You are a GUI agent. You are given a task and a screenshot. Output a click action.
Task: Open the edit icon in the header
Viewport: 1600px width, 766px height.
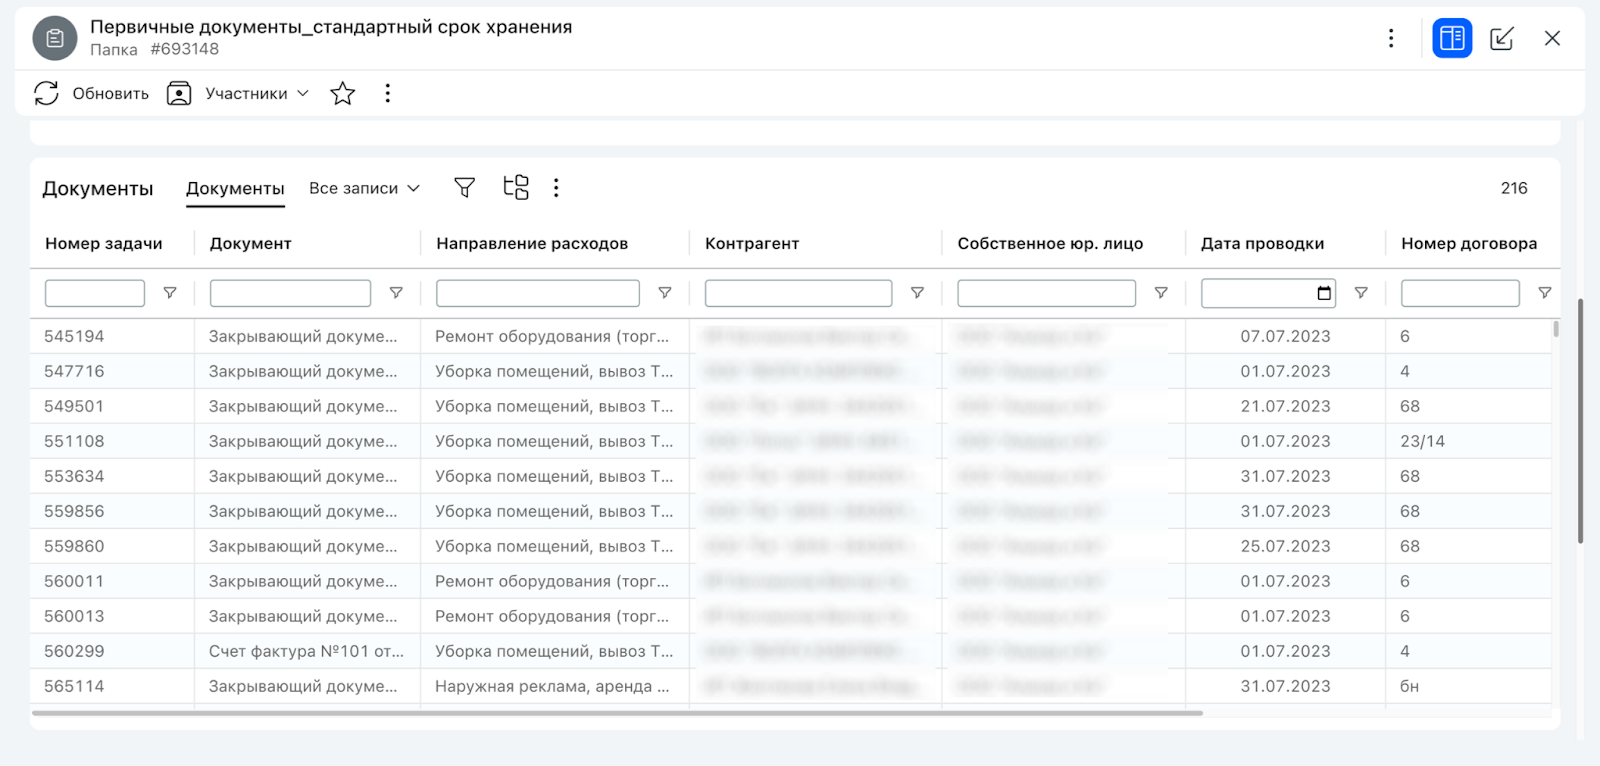pyautogui.click(x=1501, y=38)
